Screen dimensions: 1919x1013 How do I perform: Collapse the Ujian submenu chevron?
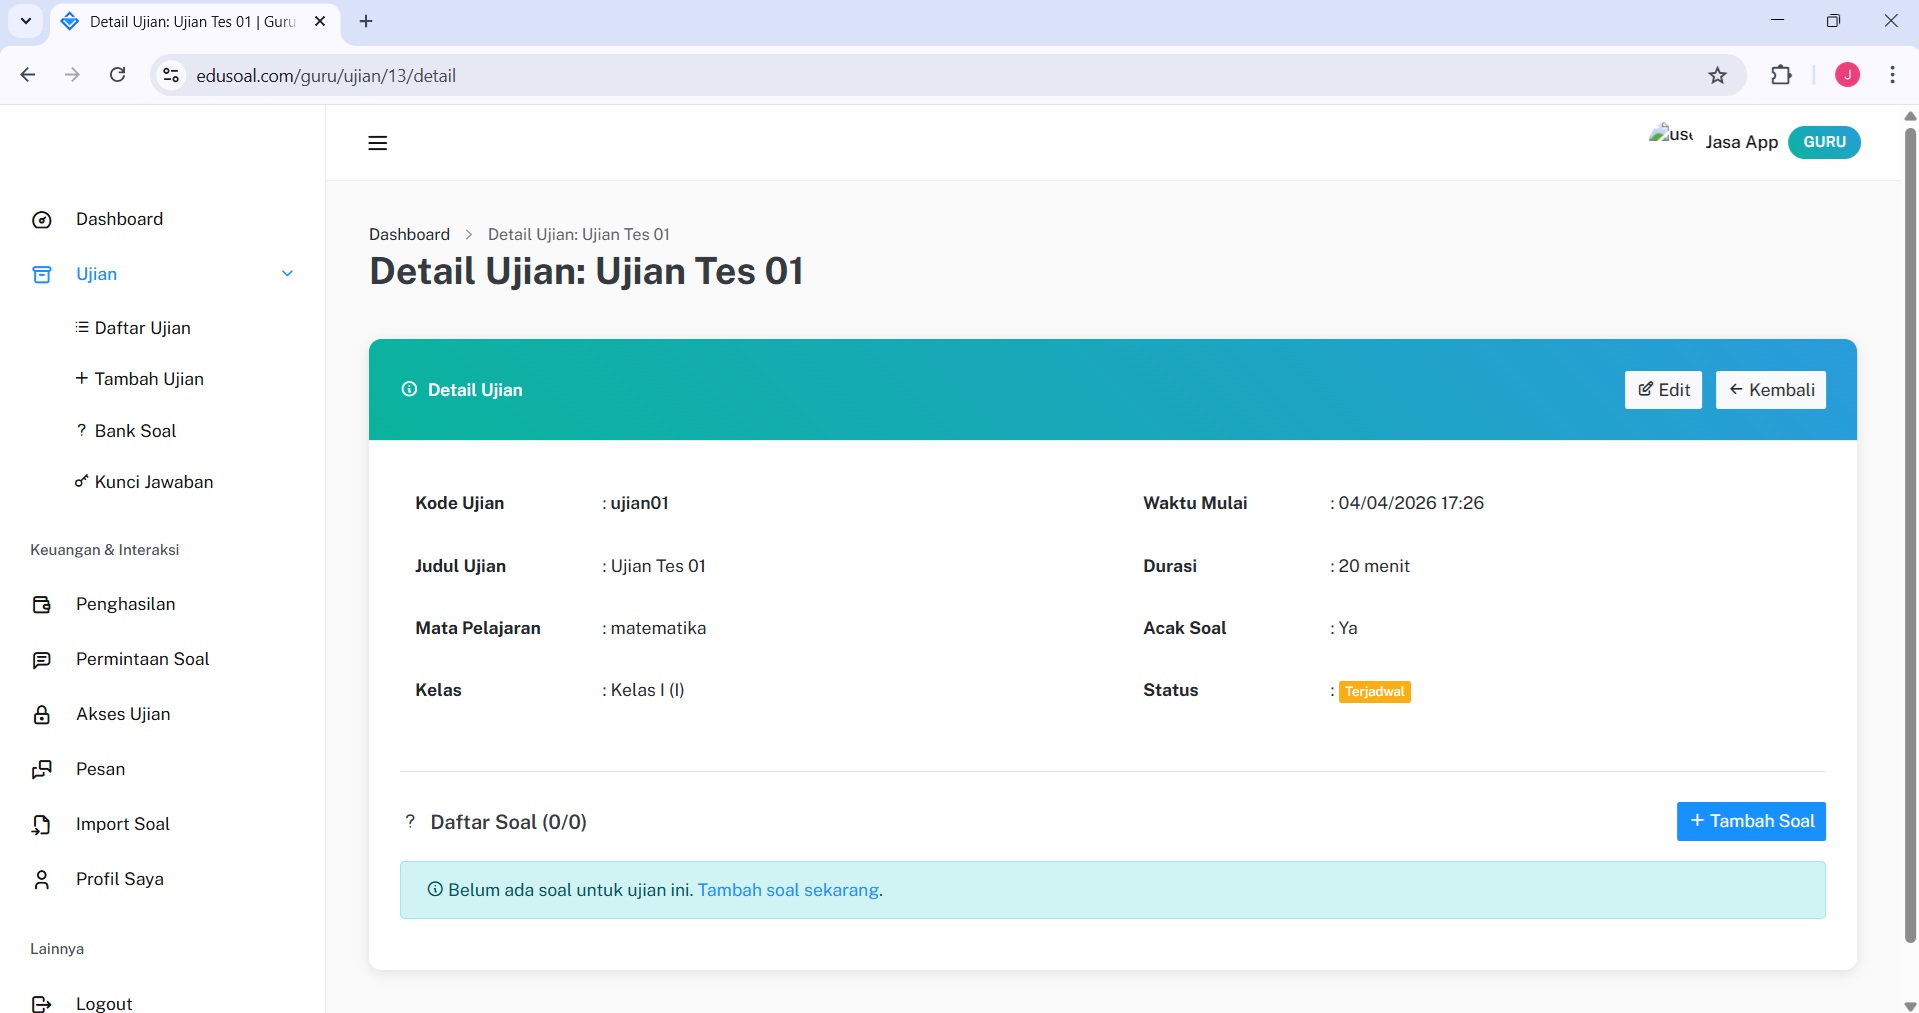pos(287,274)
